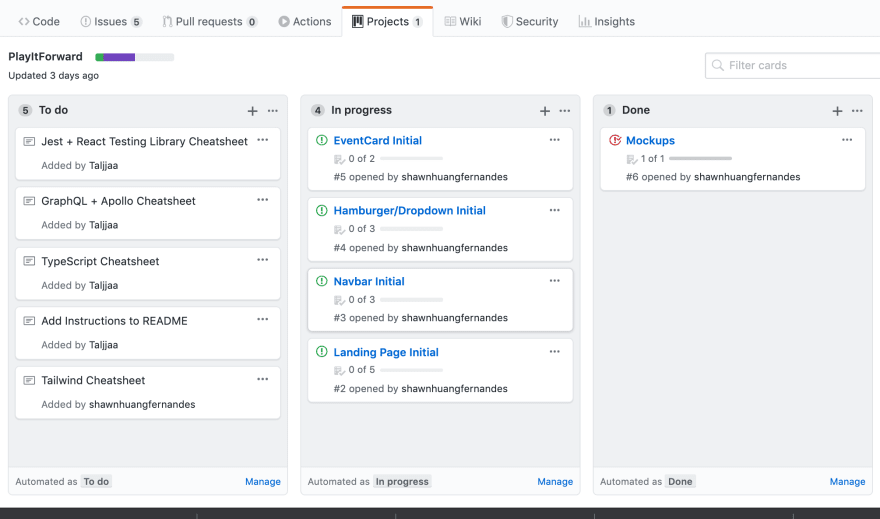Add a card to To do column
The width and height of the screenshot is (880, 519).
[253, 111]
